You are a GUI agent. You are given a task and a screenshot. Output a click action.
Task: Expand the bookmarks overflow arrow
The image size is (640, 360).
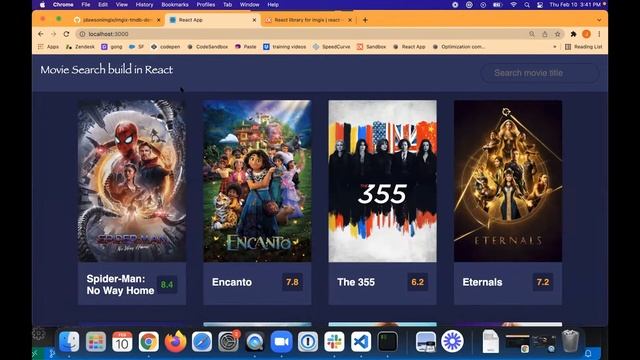pos(554,47)
